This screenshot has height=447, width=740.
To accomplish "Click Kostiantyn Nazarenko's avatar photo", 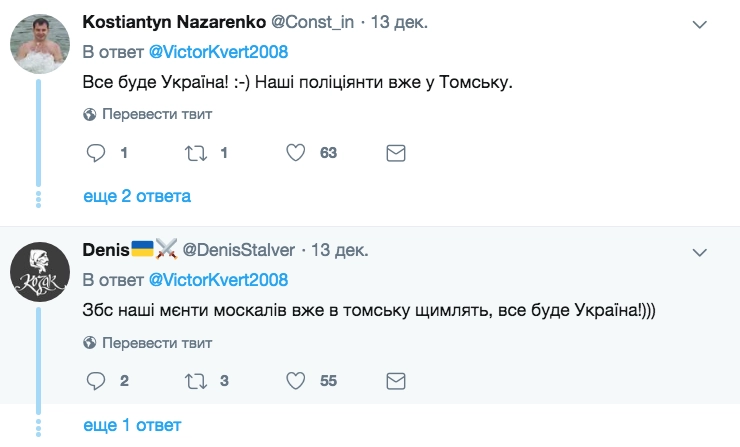I will [39, 42].
